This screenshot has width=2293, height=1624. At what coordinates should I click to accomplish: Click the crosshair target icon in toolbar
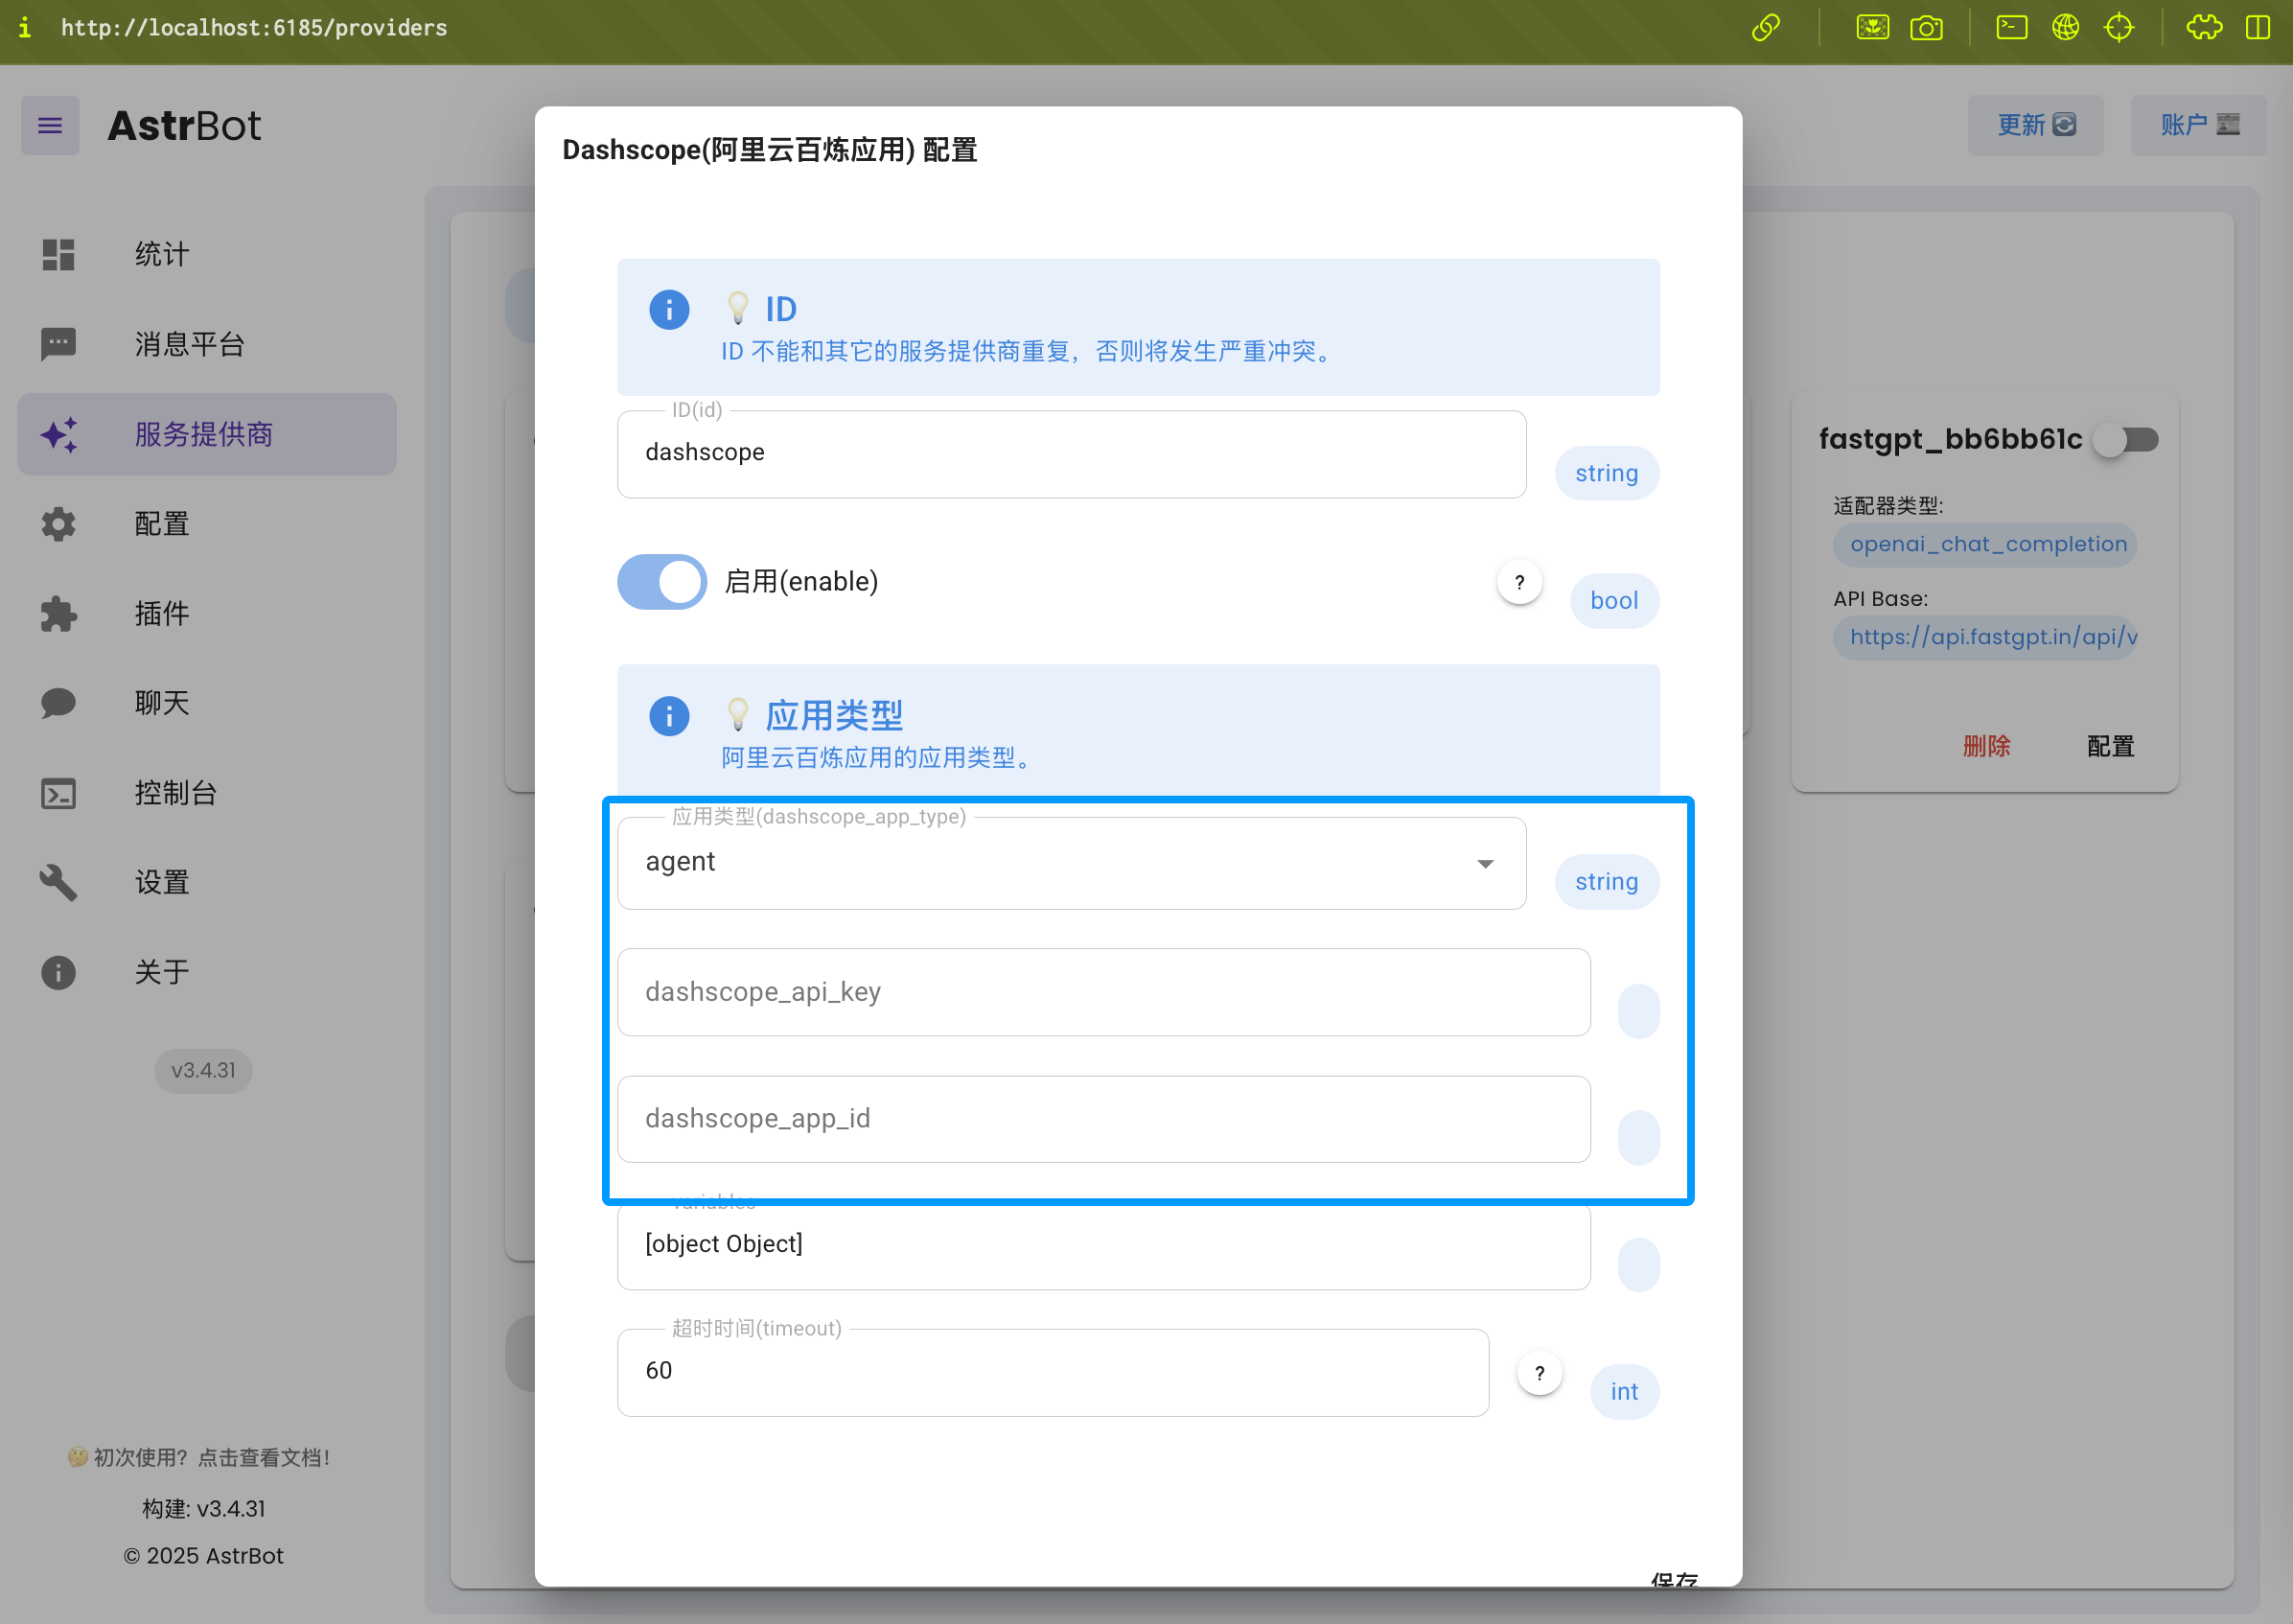pos(2119,28)
